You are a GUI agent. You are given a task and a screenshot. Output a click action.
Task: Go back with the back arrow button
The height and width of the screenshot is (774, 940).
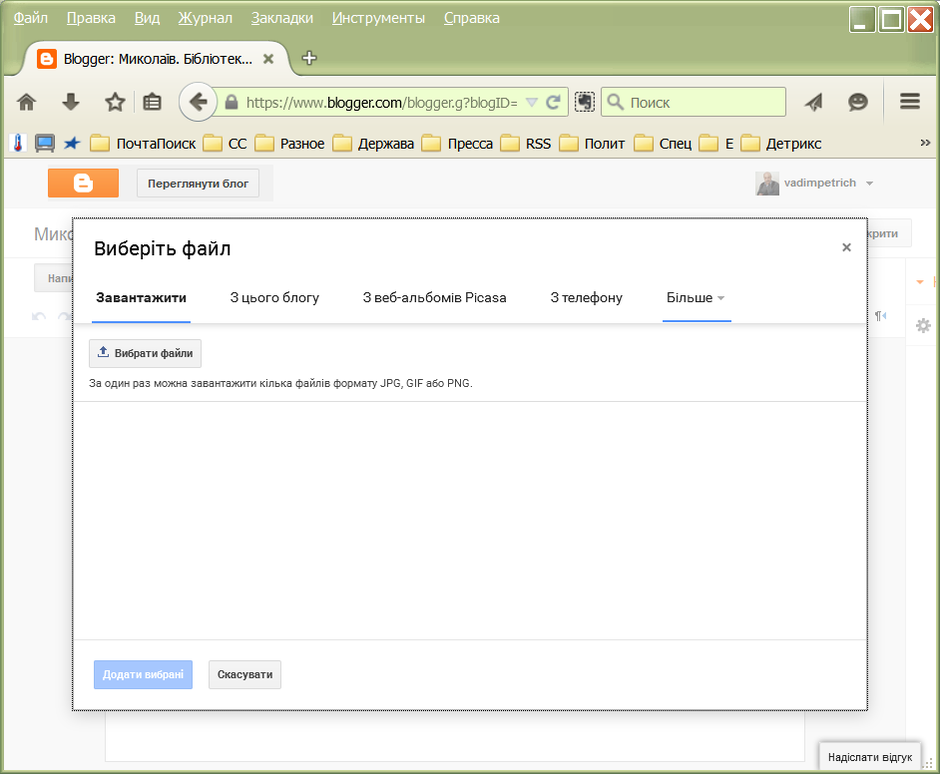click(x=198, y=102)
